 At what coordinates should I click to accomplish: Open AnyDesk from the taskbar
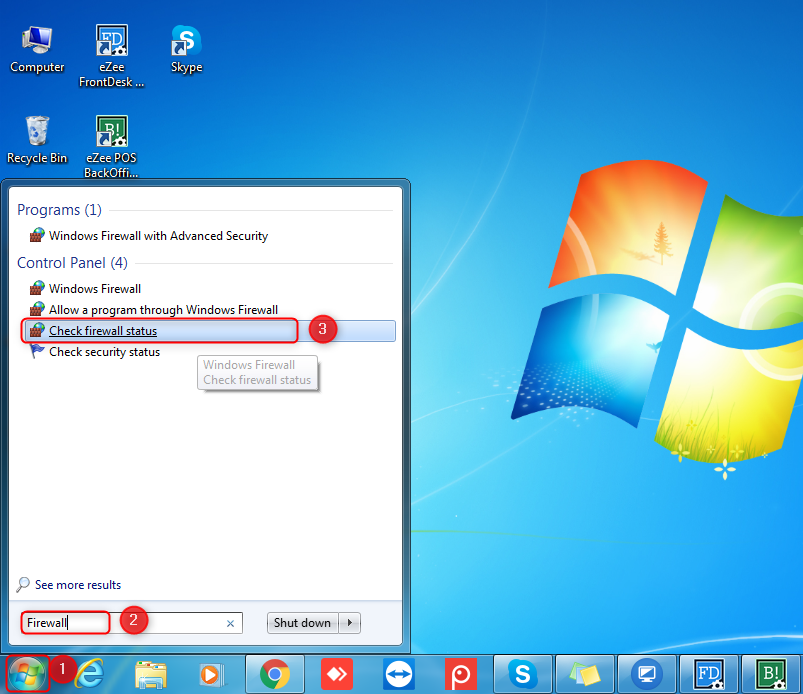337,674
